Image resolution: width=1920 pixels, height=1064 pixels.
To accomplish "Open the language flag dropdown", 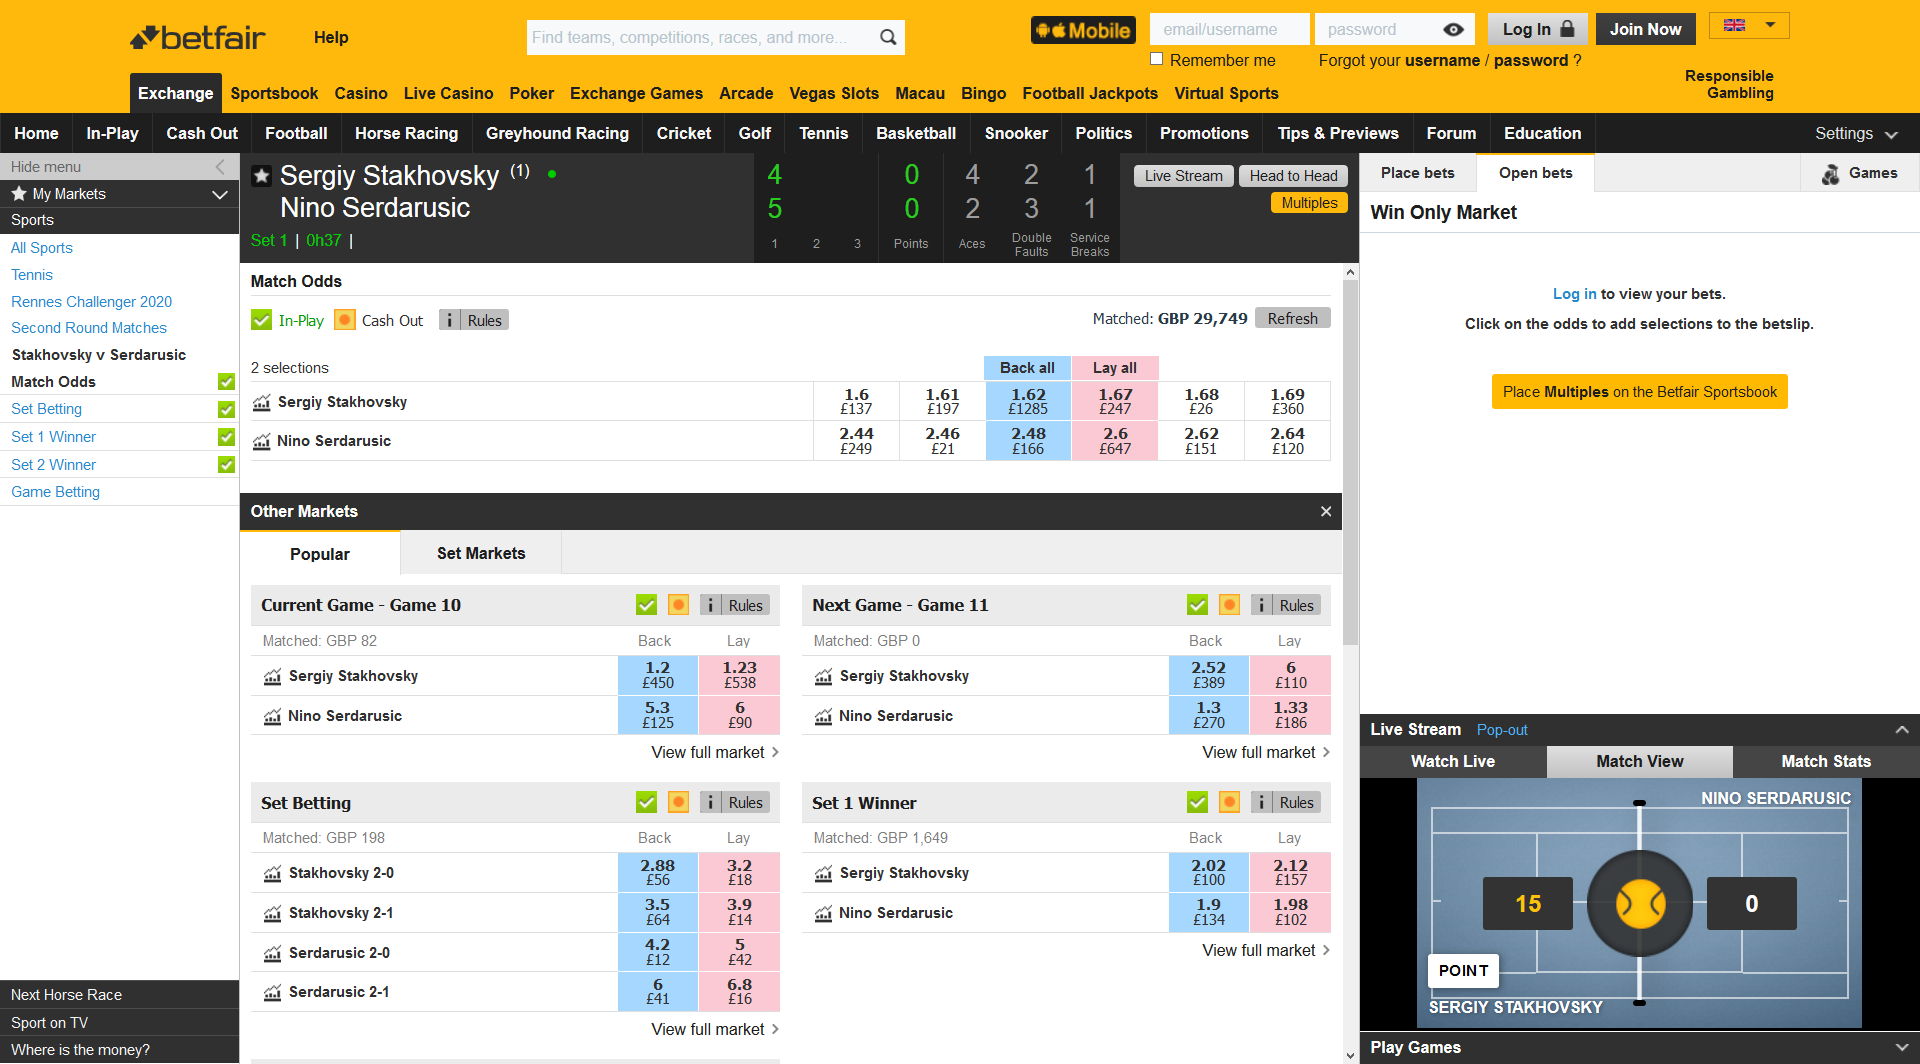I will coord(1749,26).
